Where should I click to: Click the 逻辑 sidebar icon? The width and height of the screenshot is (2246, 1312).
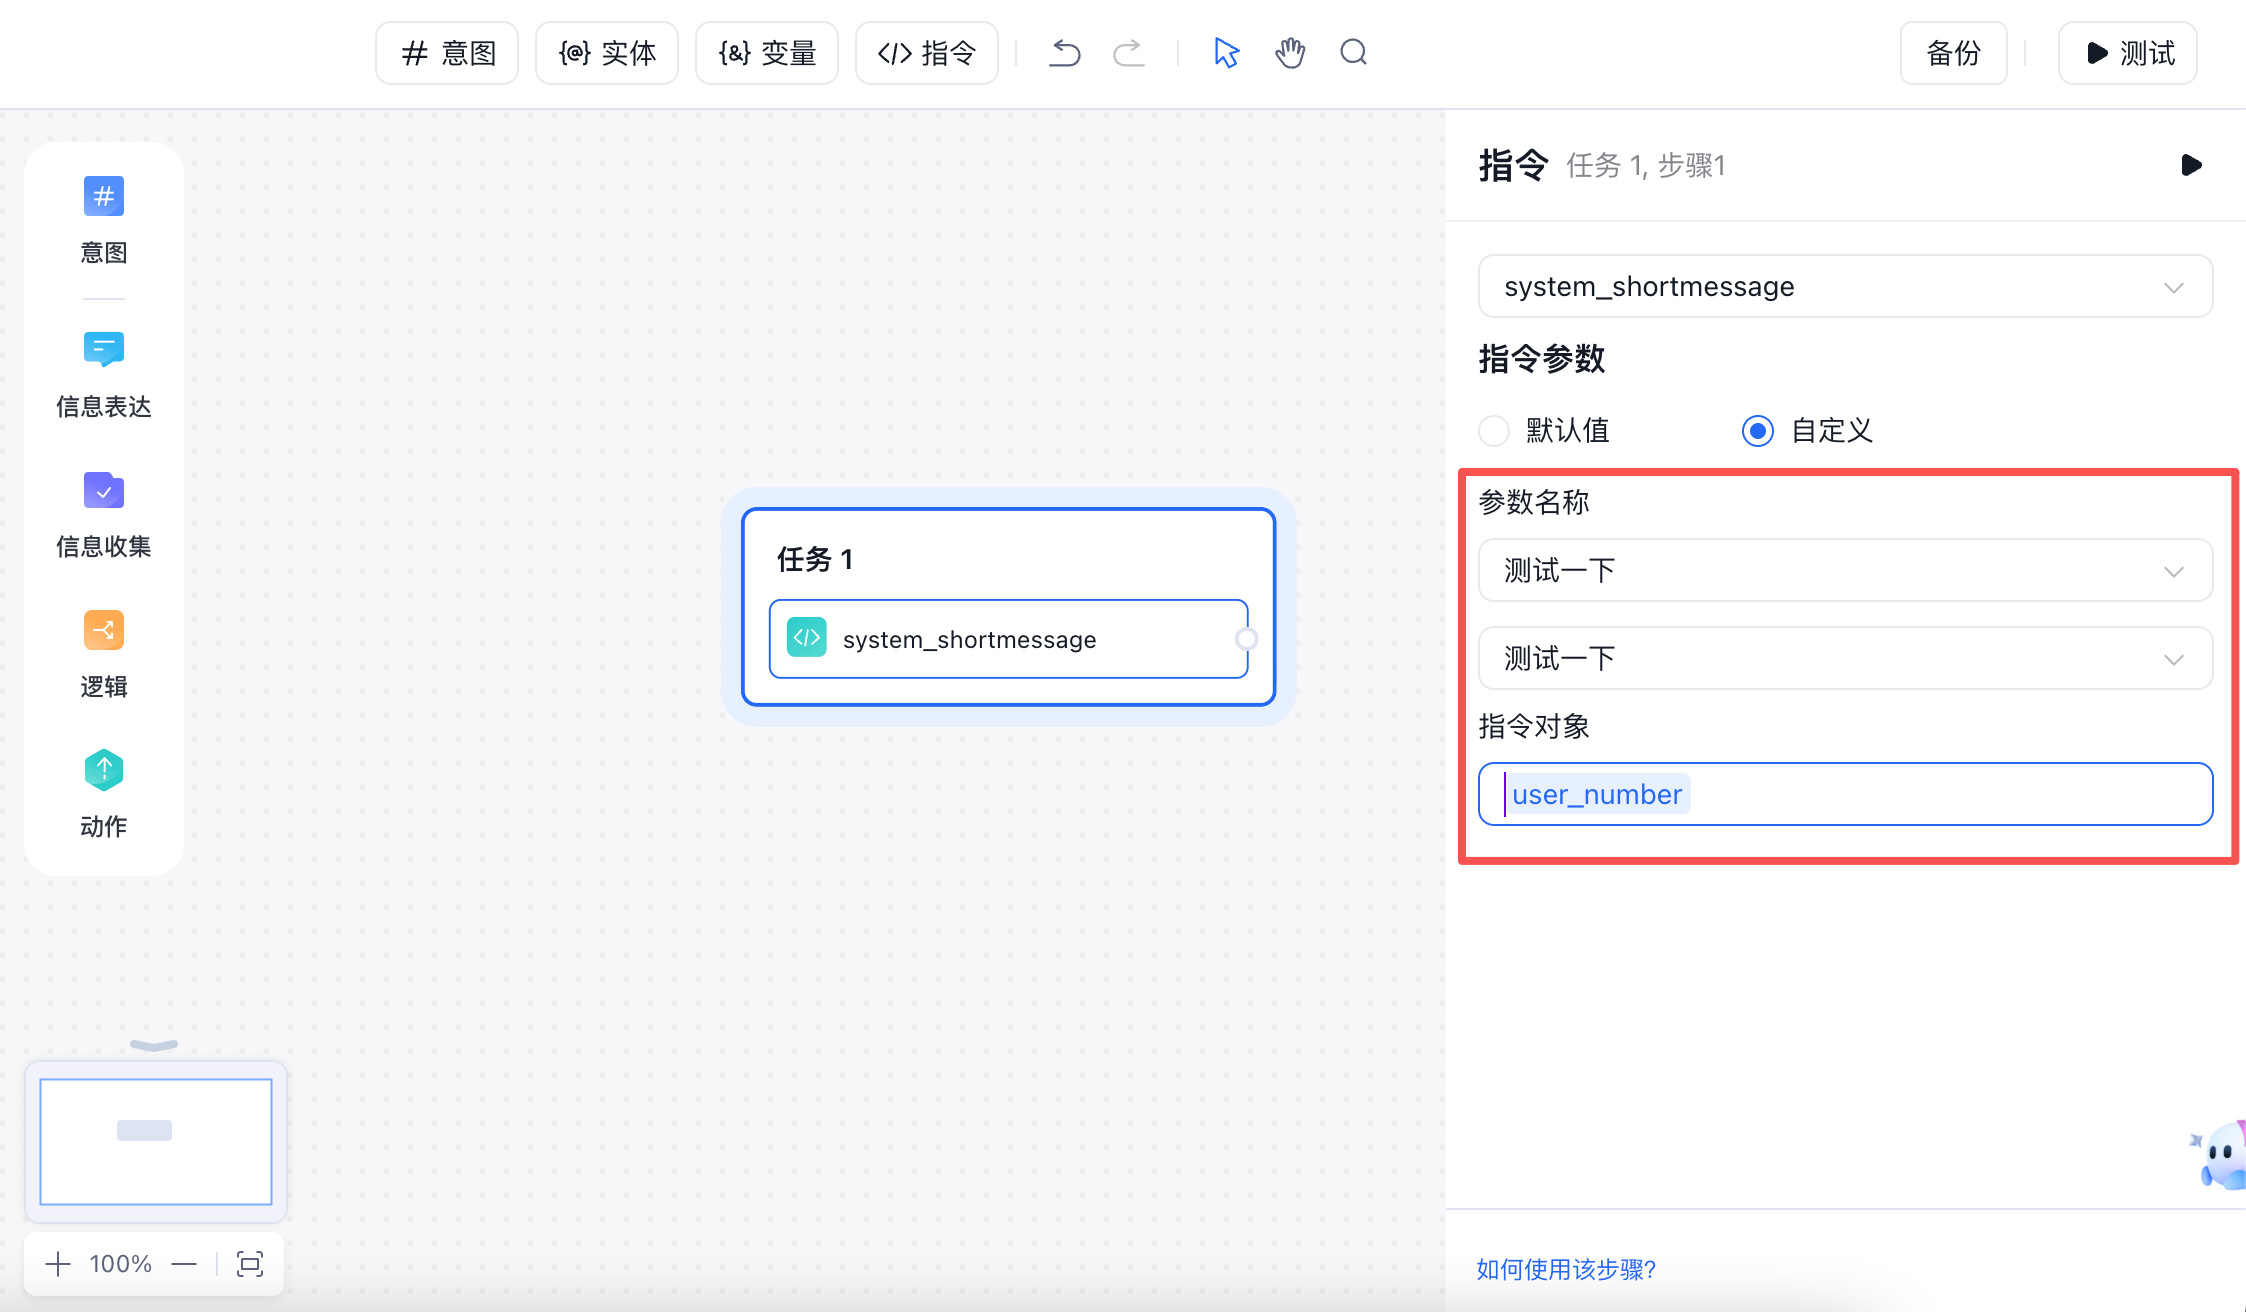[x=104, y=630]
